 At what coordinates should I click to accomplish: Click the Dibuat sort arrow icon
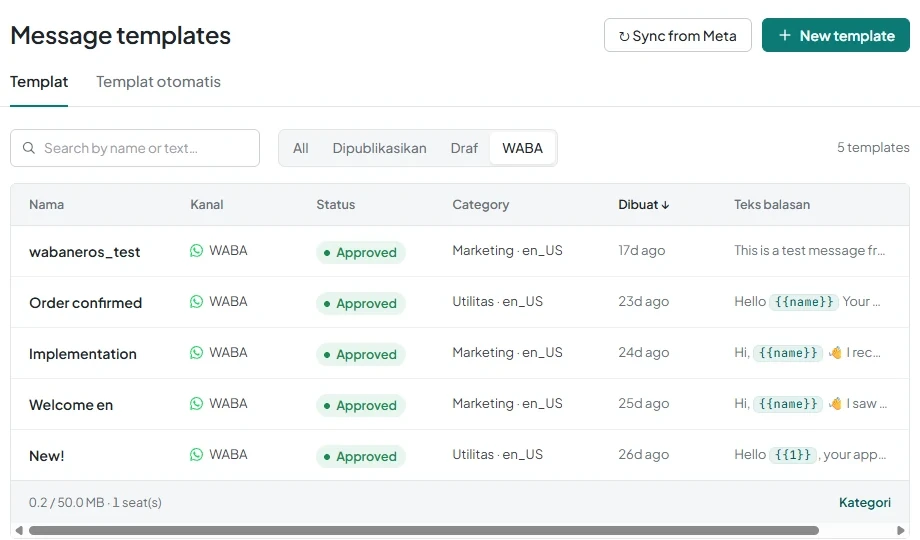click(665, 205)
